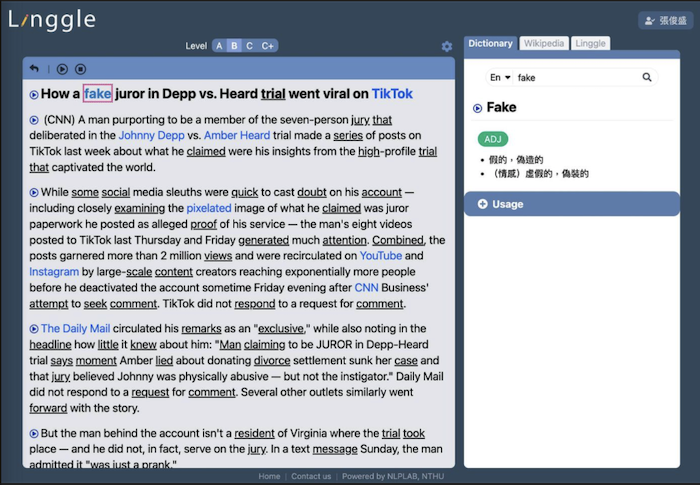Switch to the Linggle tab
The image size is (700, 485).
590,43
